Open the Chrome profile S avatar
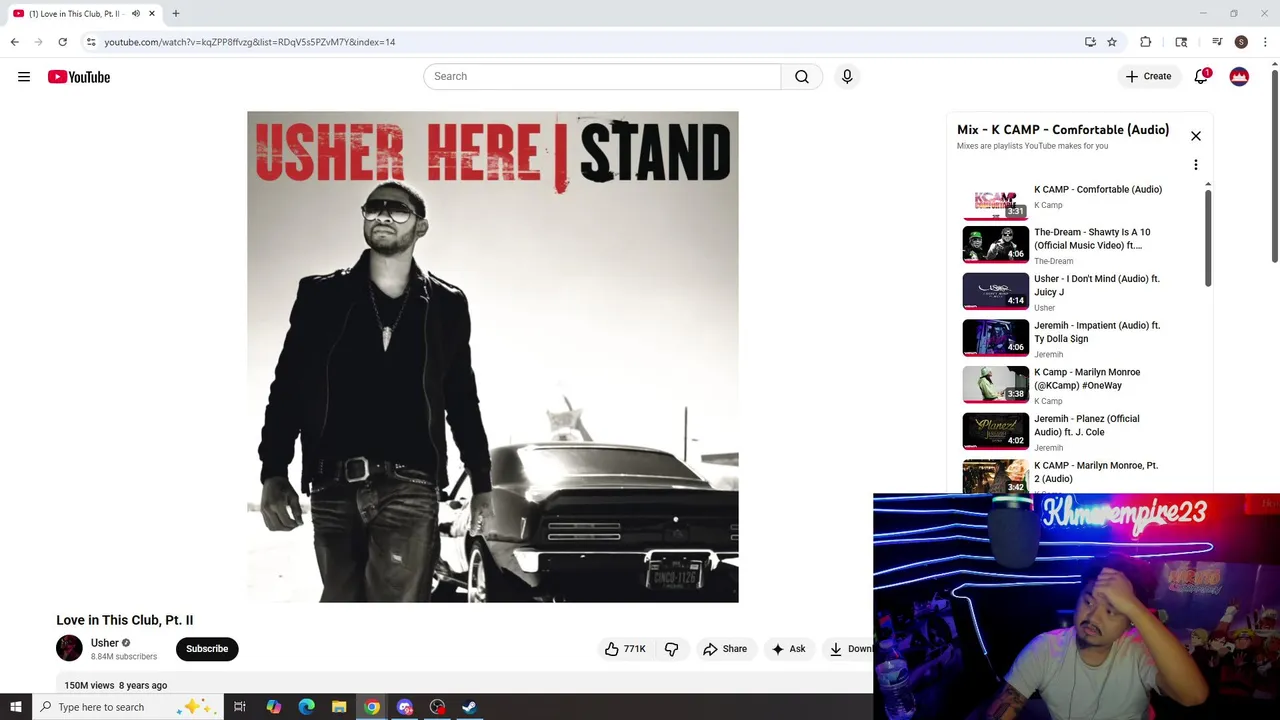1280x720 pixels. pos(1241,42)
